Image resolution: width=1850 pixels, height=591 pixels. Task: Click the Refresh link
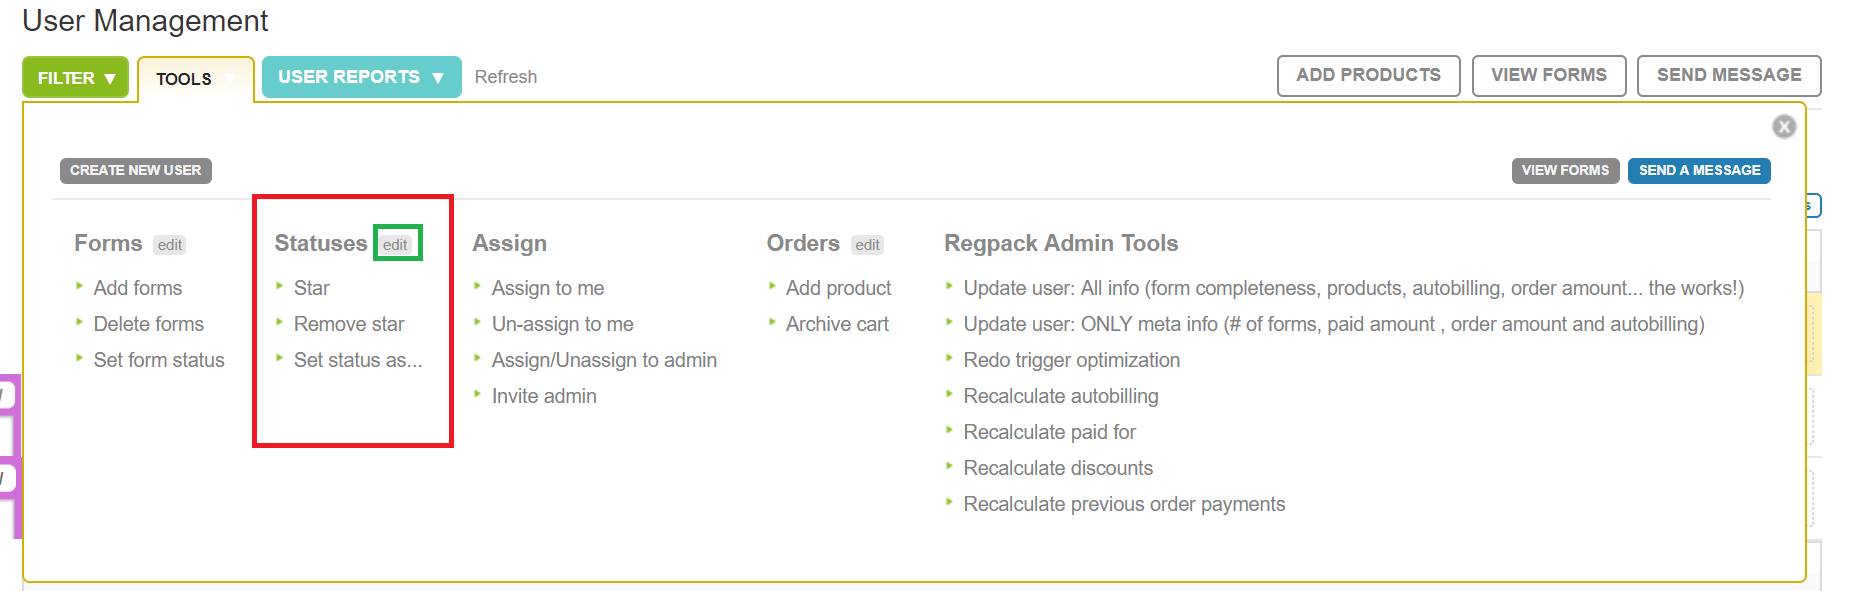tap(505, 77)
